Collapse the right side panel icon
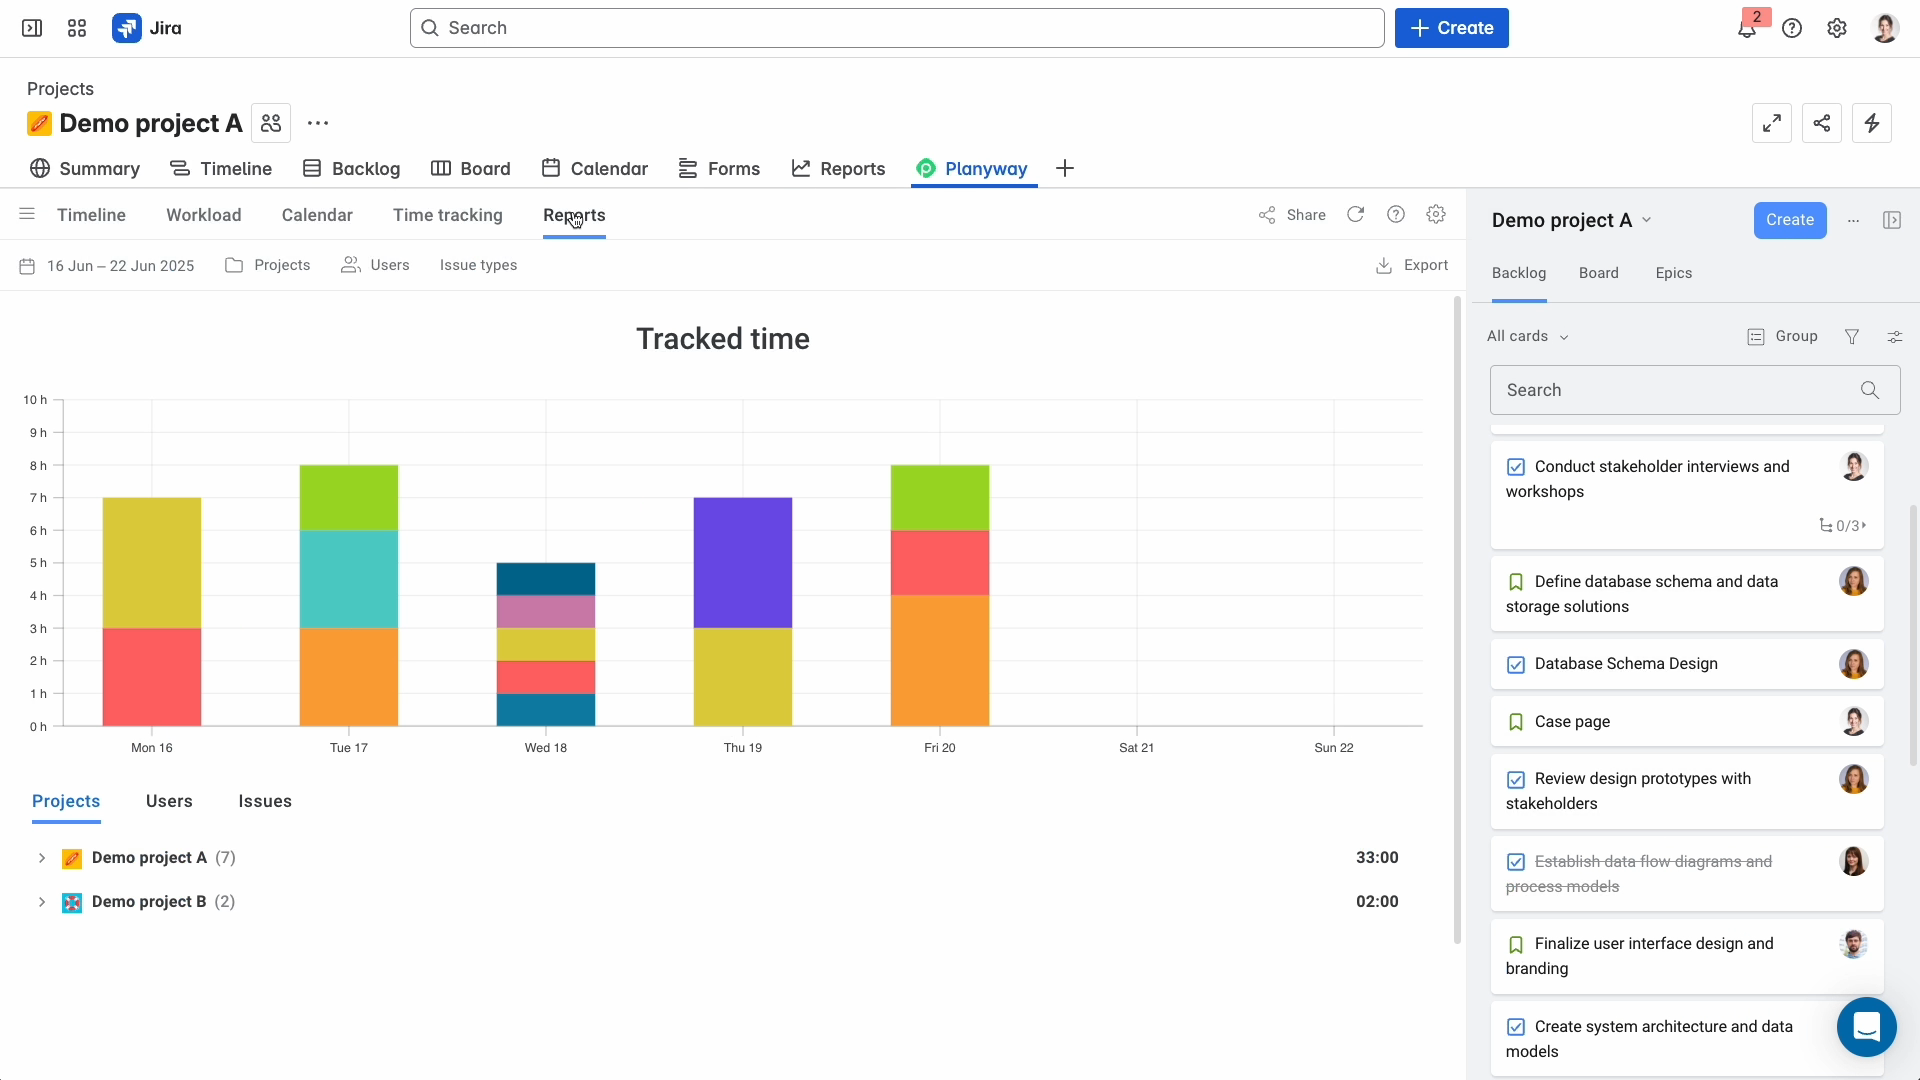The width and height of the screenshot is (1920, 1080). (x=1891, y=220)
